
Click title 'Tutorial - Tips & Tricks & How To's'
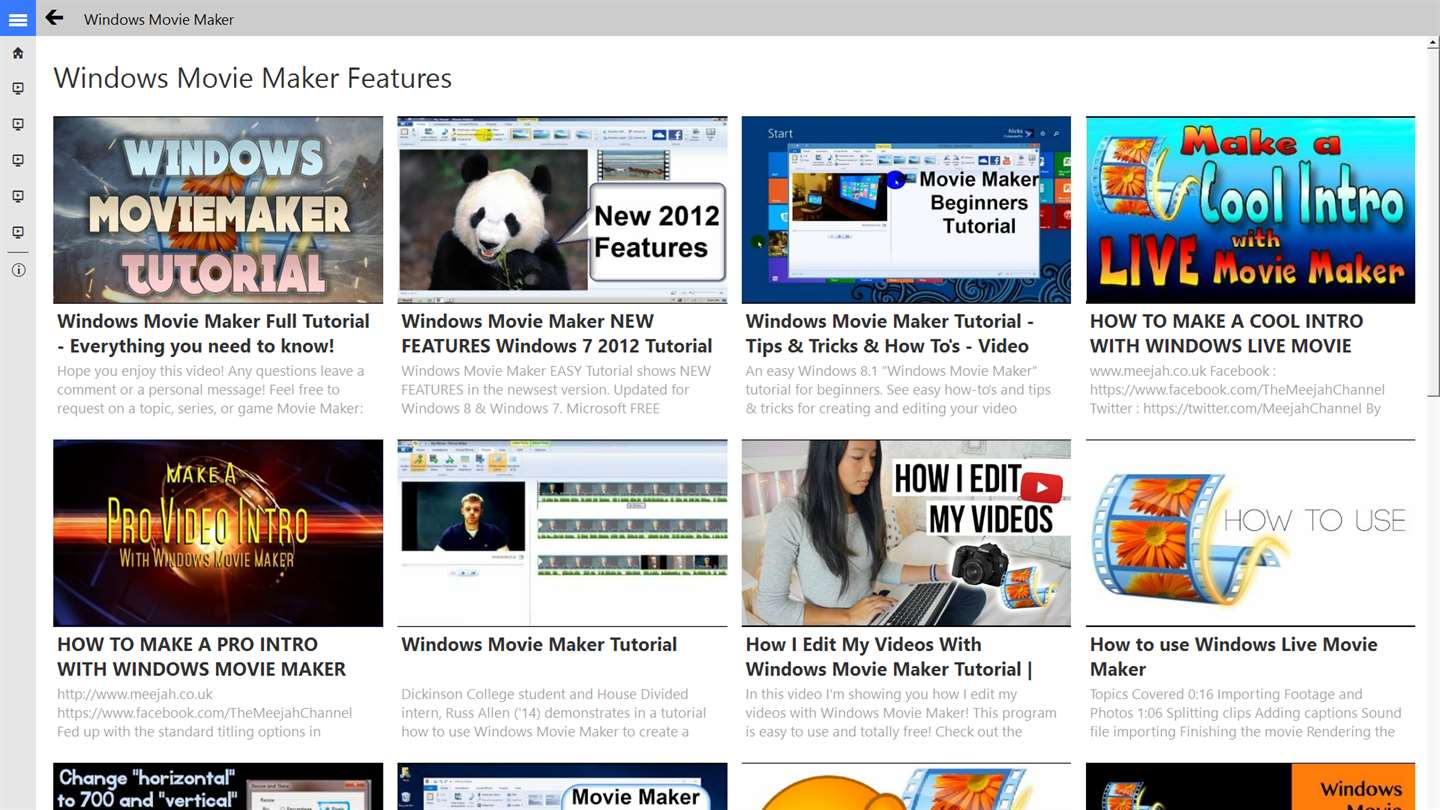(890, 333)
